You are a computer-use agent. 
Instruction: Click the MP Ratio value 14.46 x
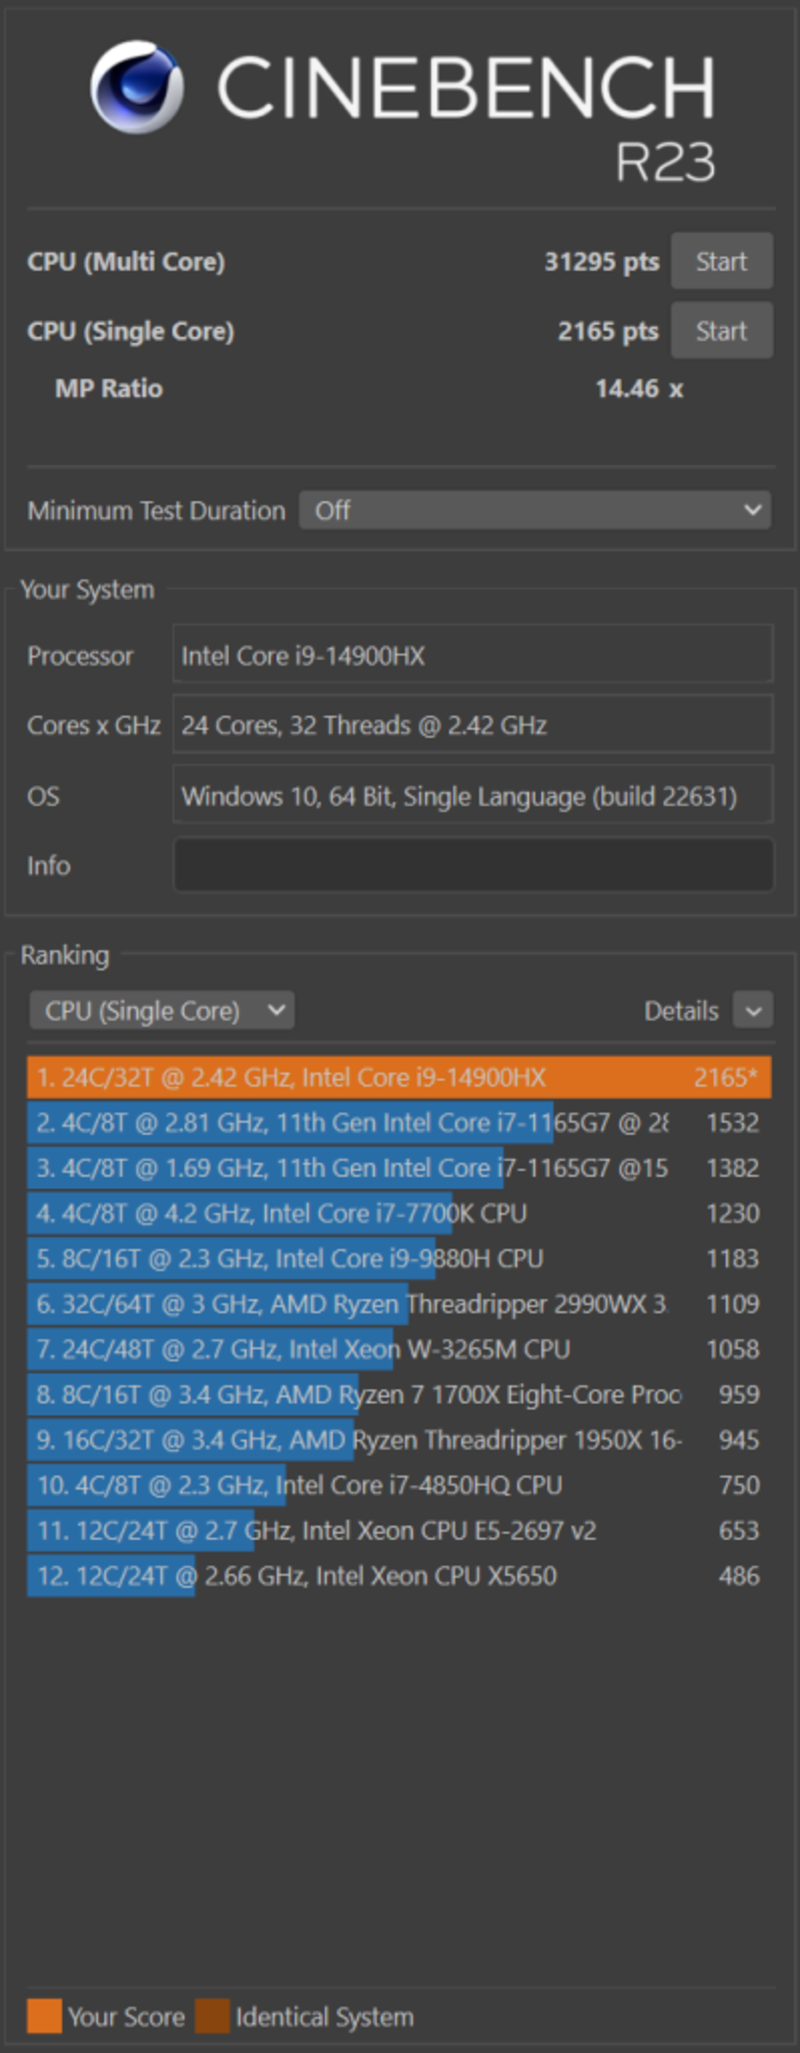tap(639, 389)
